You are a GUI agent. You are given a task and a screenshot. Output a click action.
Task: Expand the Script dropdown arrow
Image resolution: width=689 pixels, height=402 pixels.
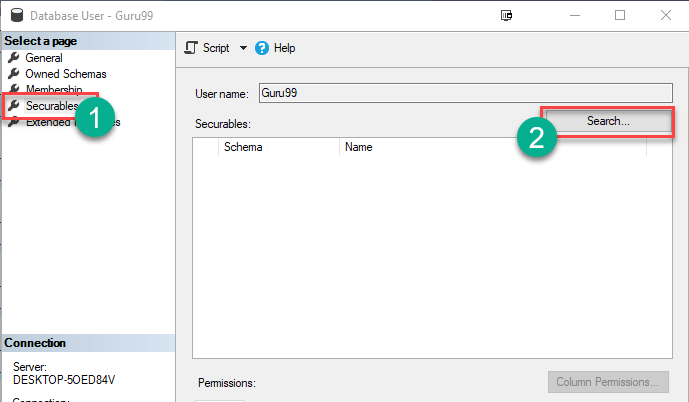point(243,48)
